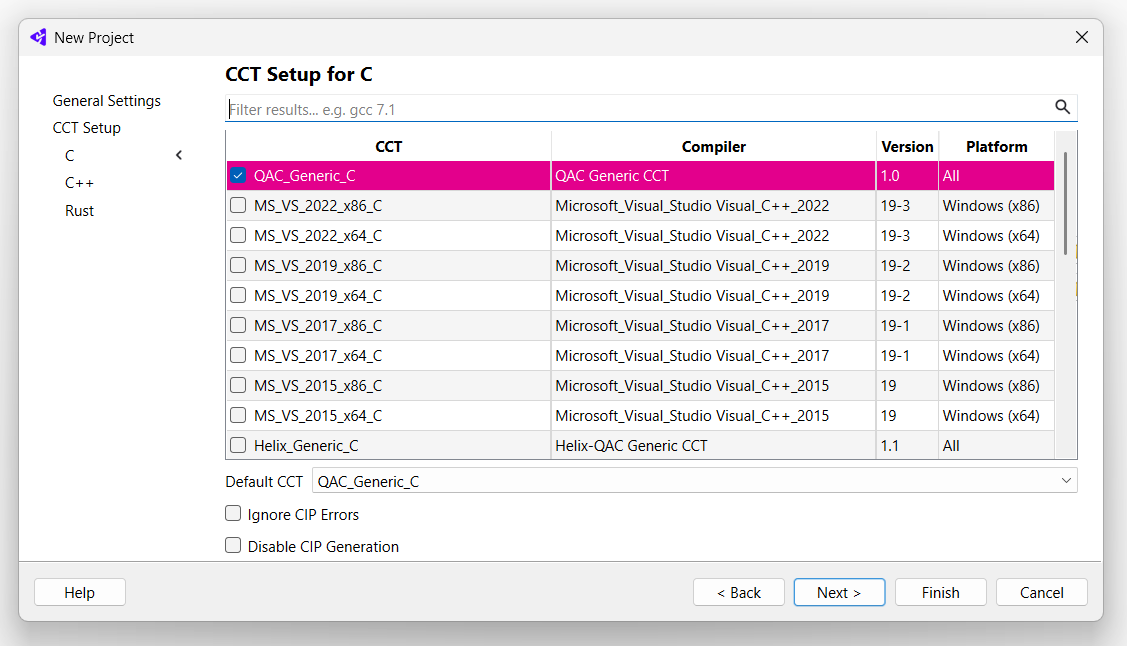Click Microsoft_Visual_Studio Visual_C++_2019 cell in MS_VS_2019_x64_C row
This screenshot has width=1127, height=646.
[714, 295]
